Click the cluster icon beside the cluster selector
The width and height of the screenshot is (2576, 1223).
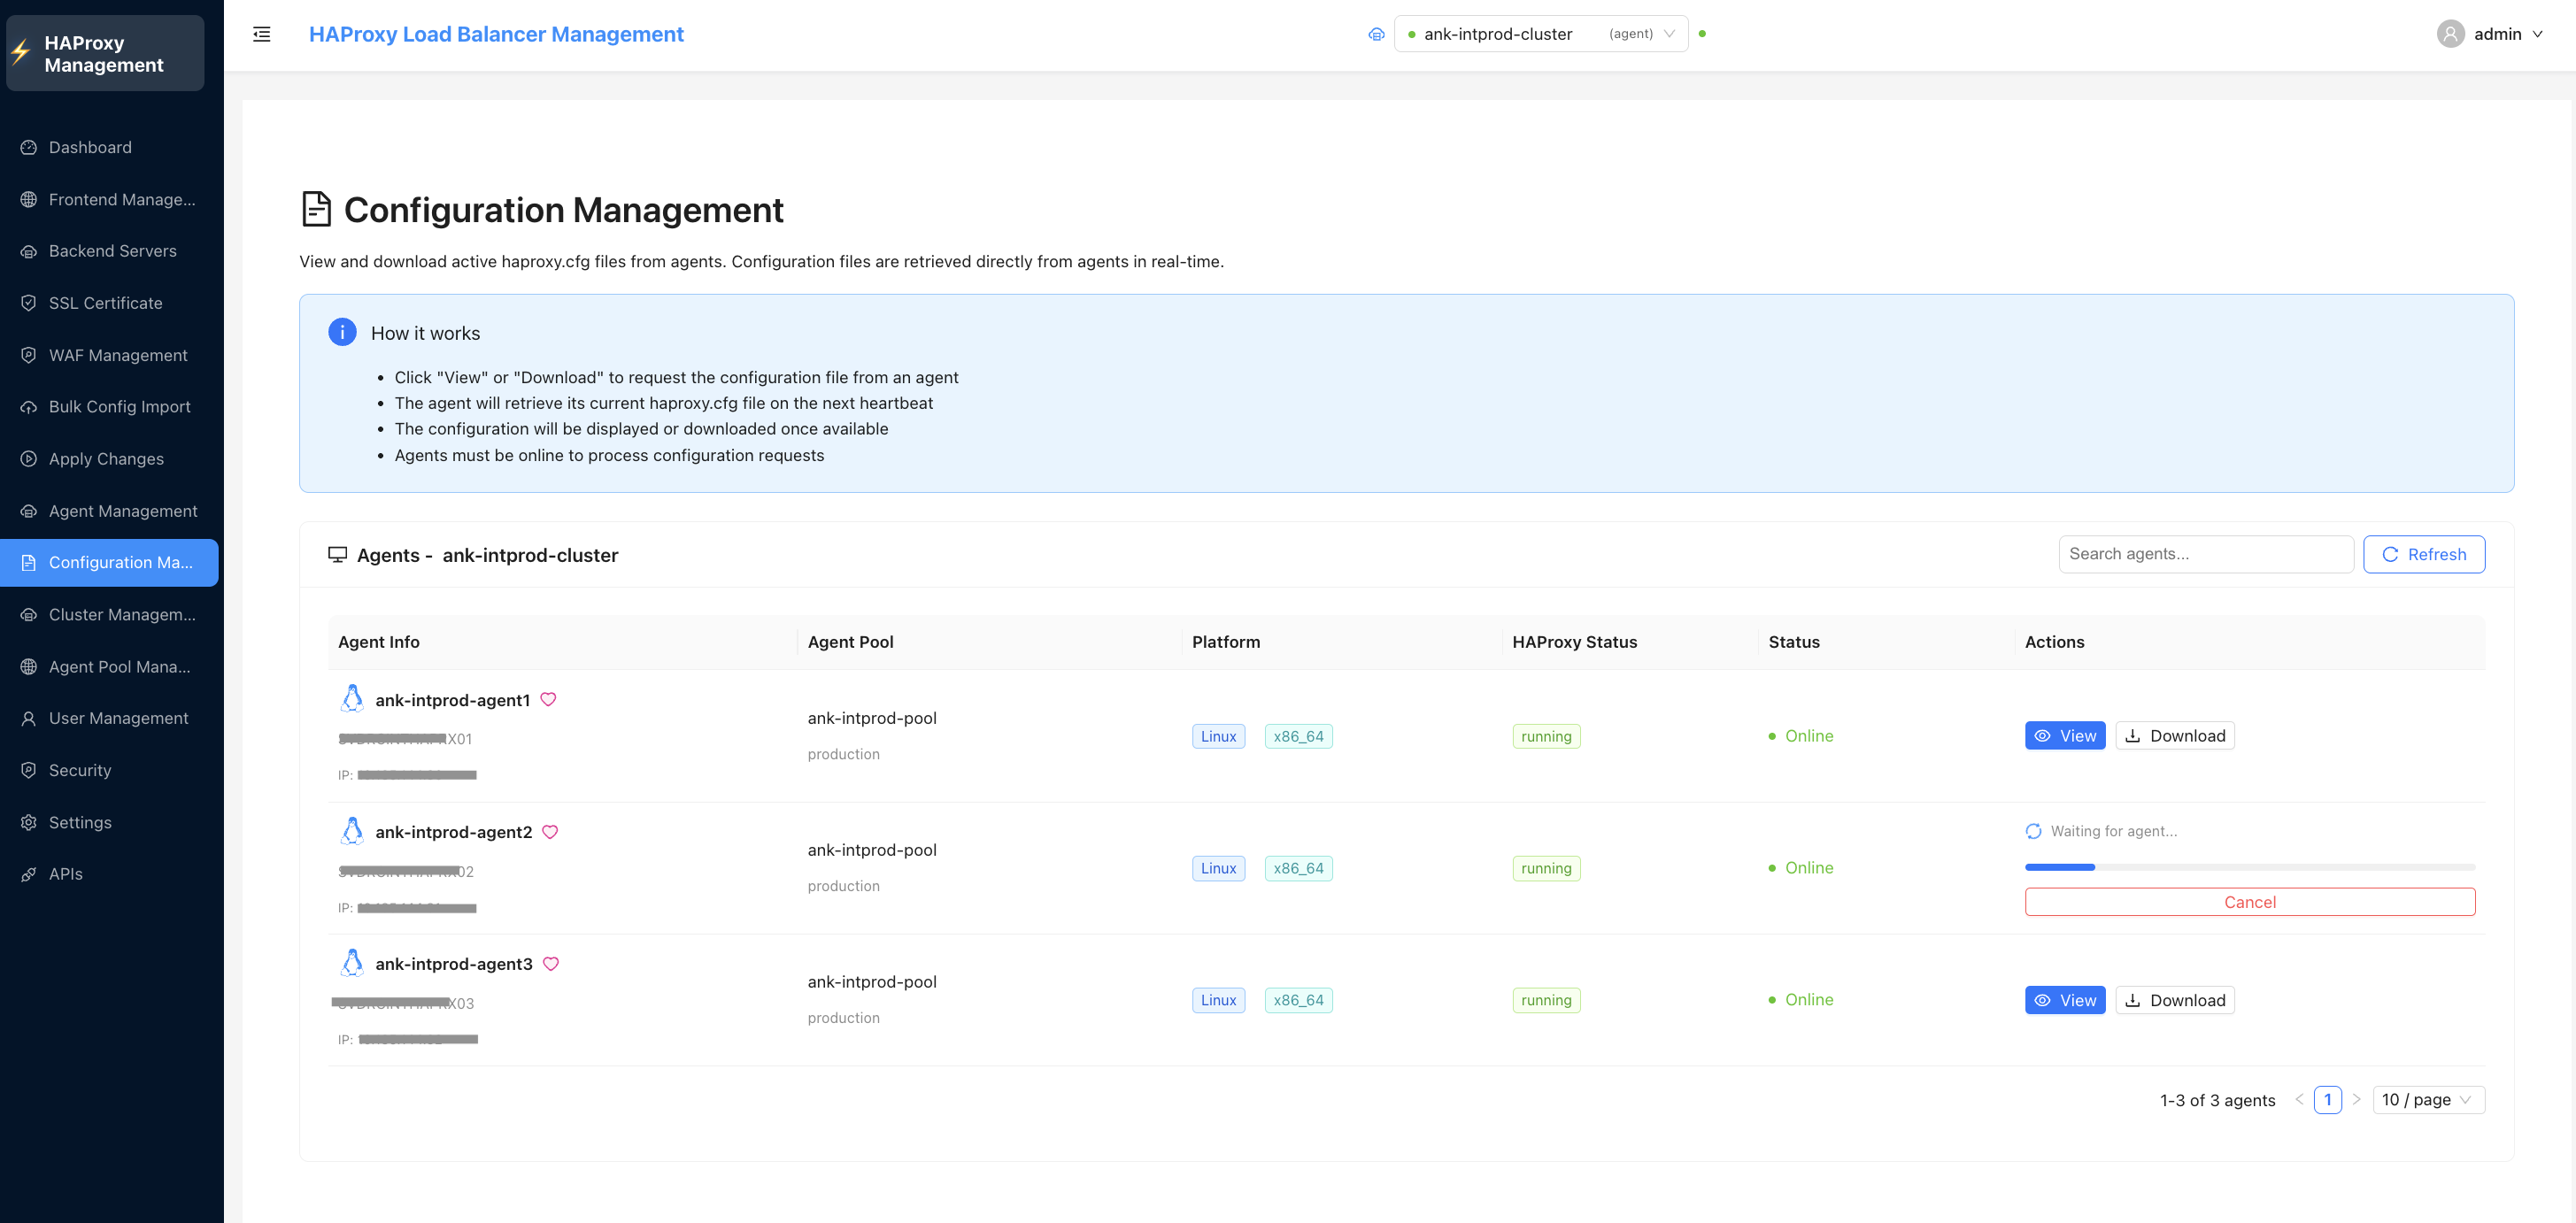(1376, 34)
